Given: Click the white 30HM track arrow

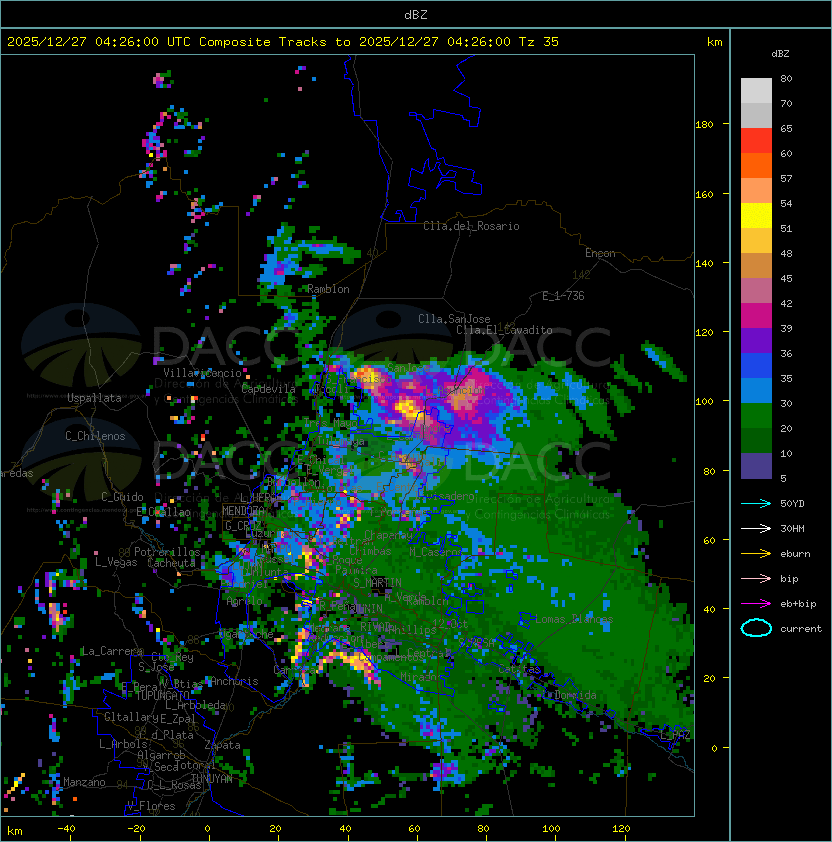Looking at the screenshot, I should [756, 528].
